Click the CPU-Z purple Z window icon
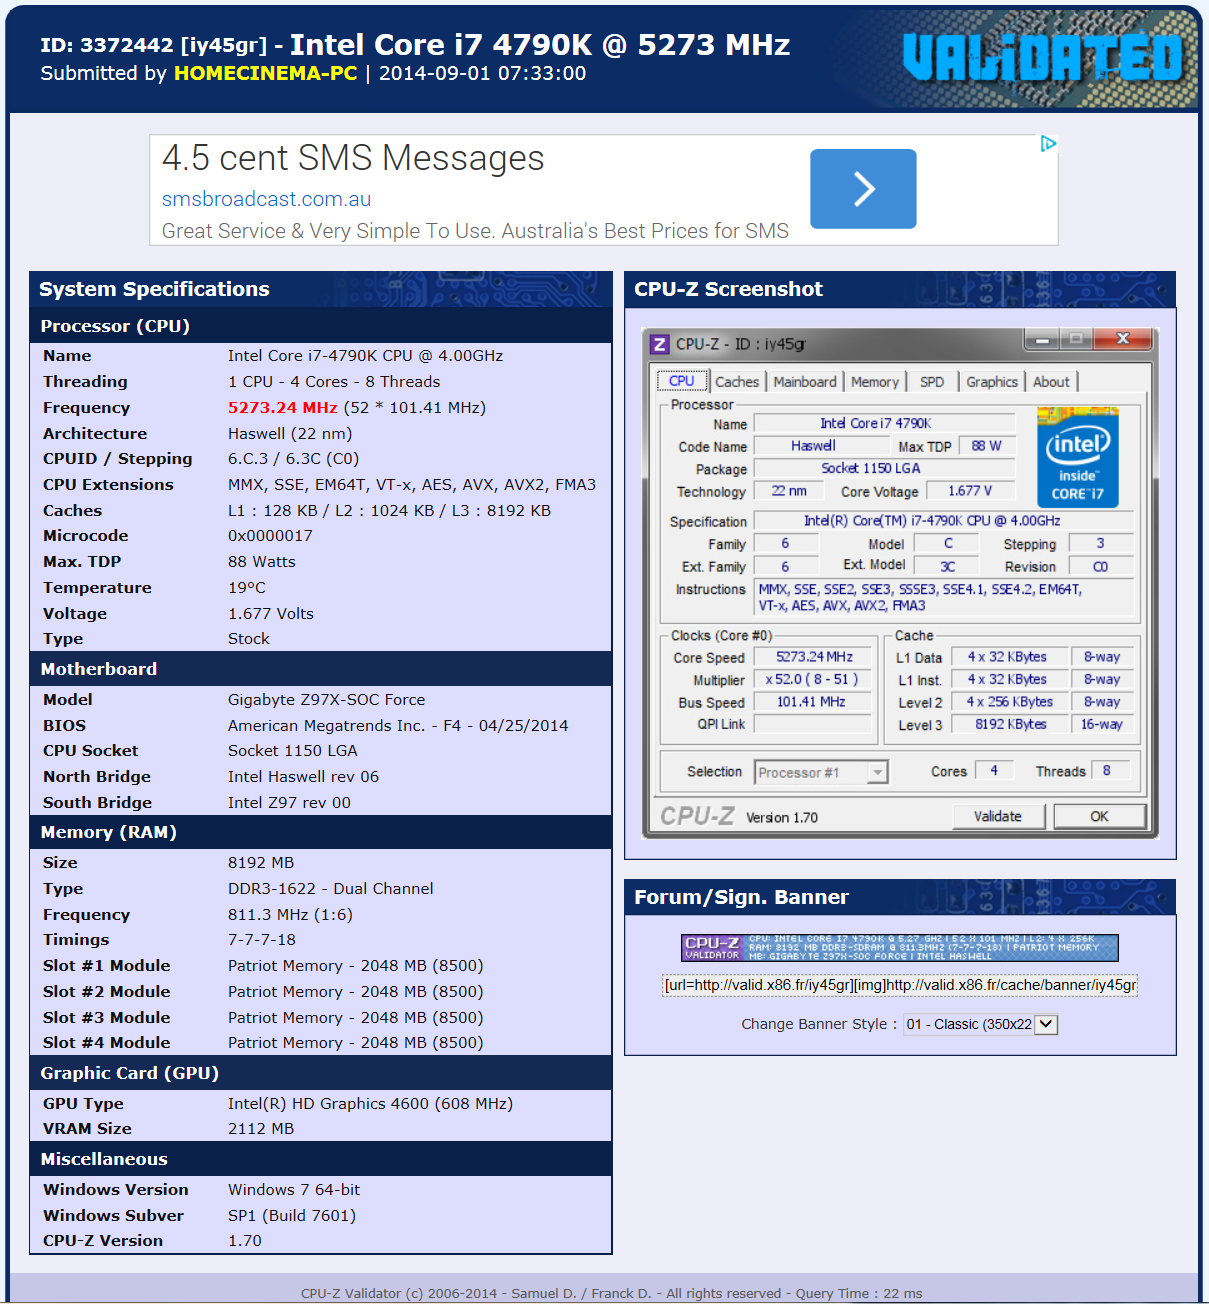Screen dimensions: 1209x1304 (x=659, y=344)
